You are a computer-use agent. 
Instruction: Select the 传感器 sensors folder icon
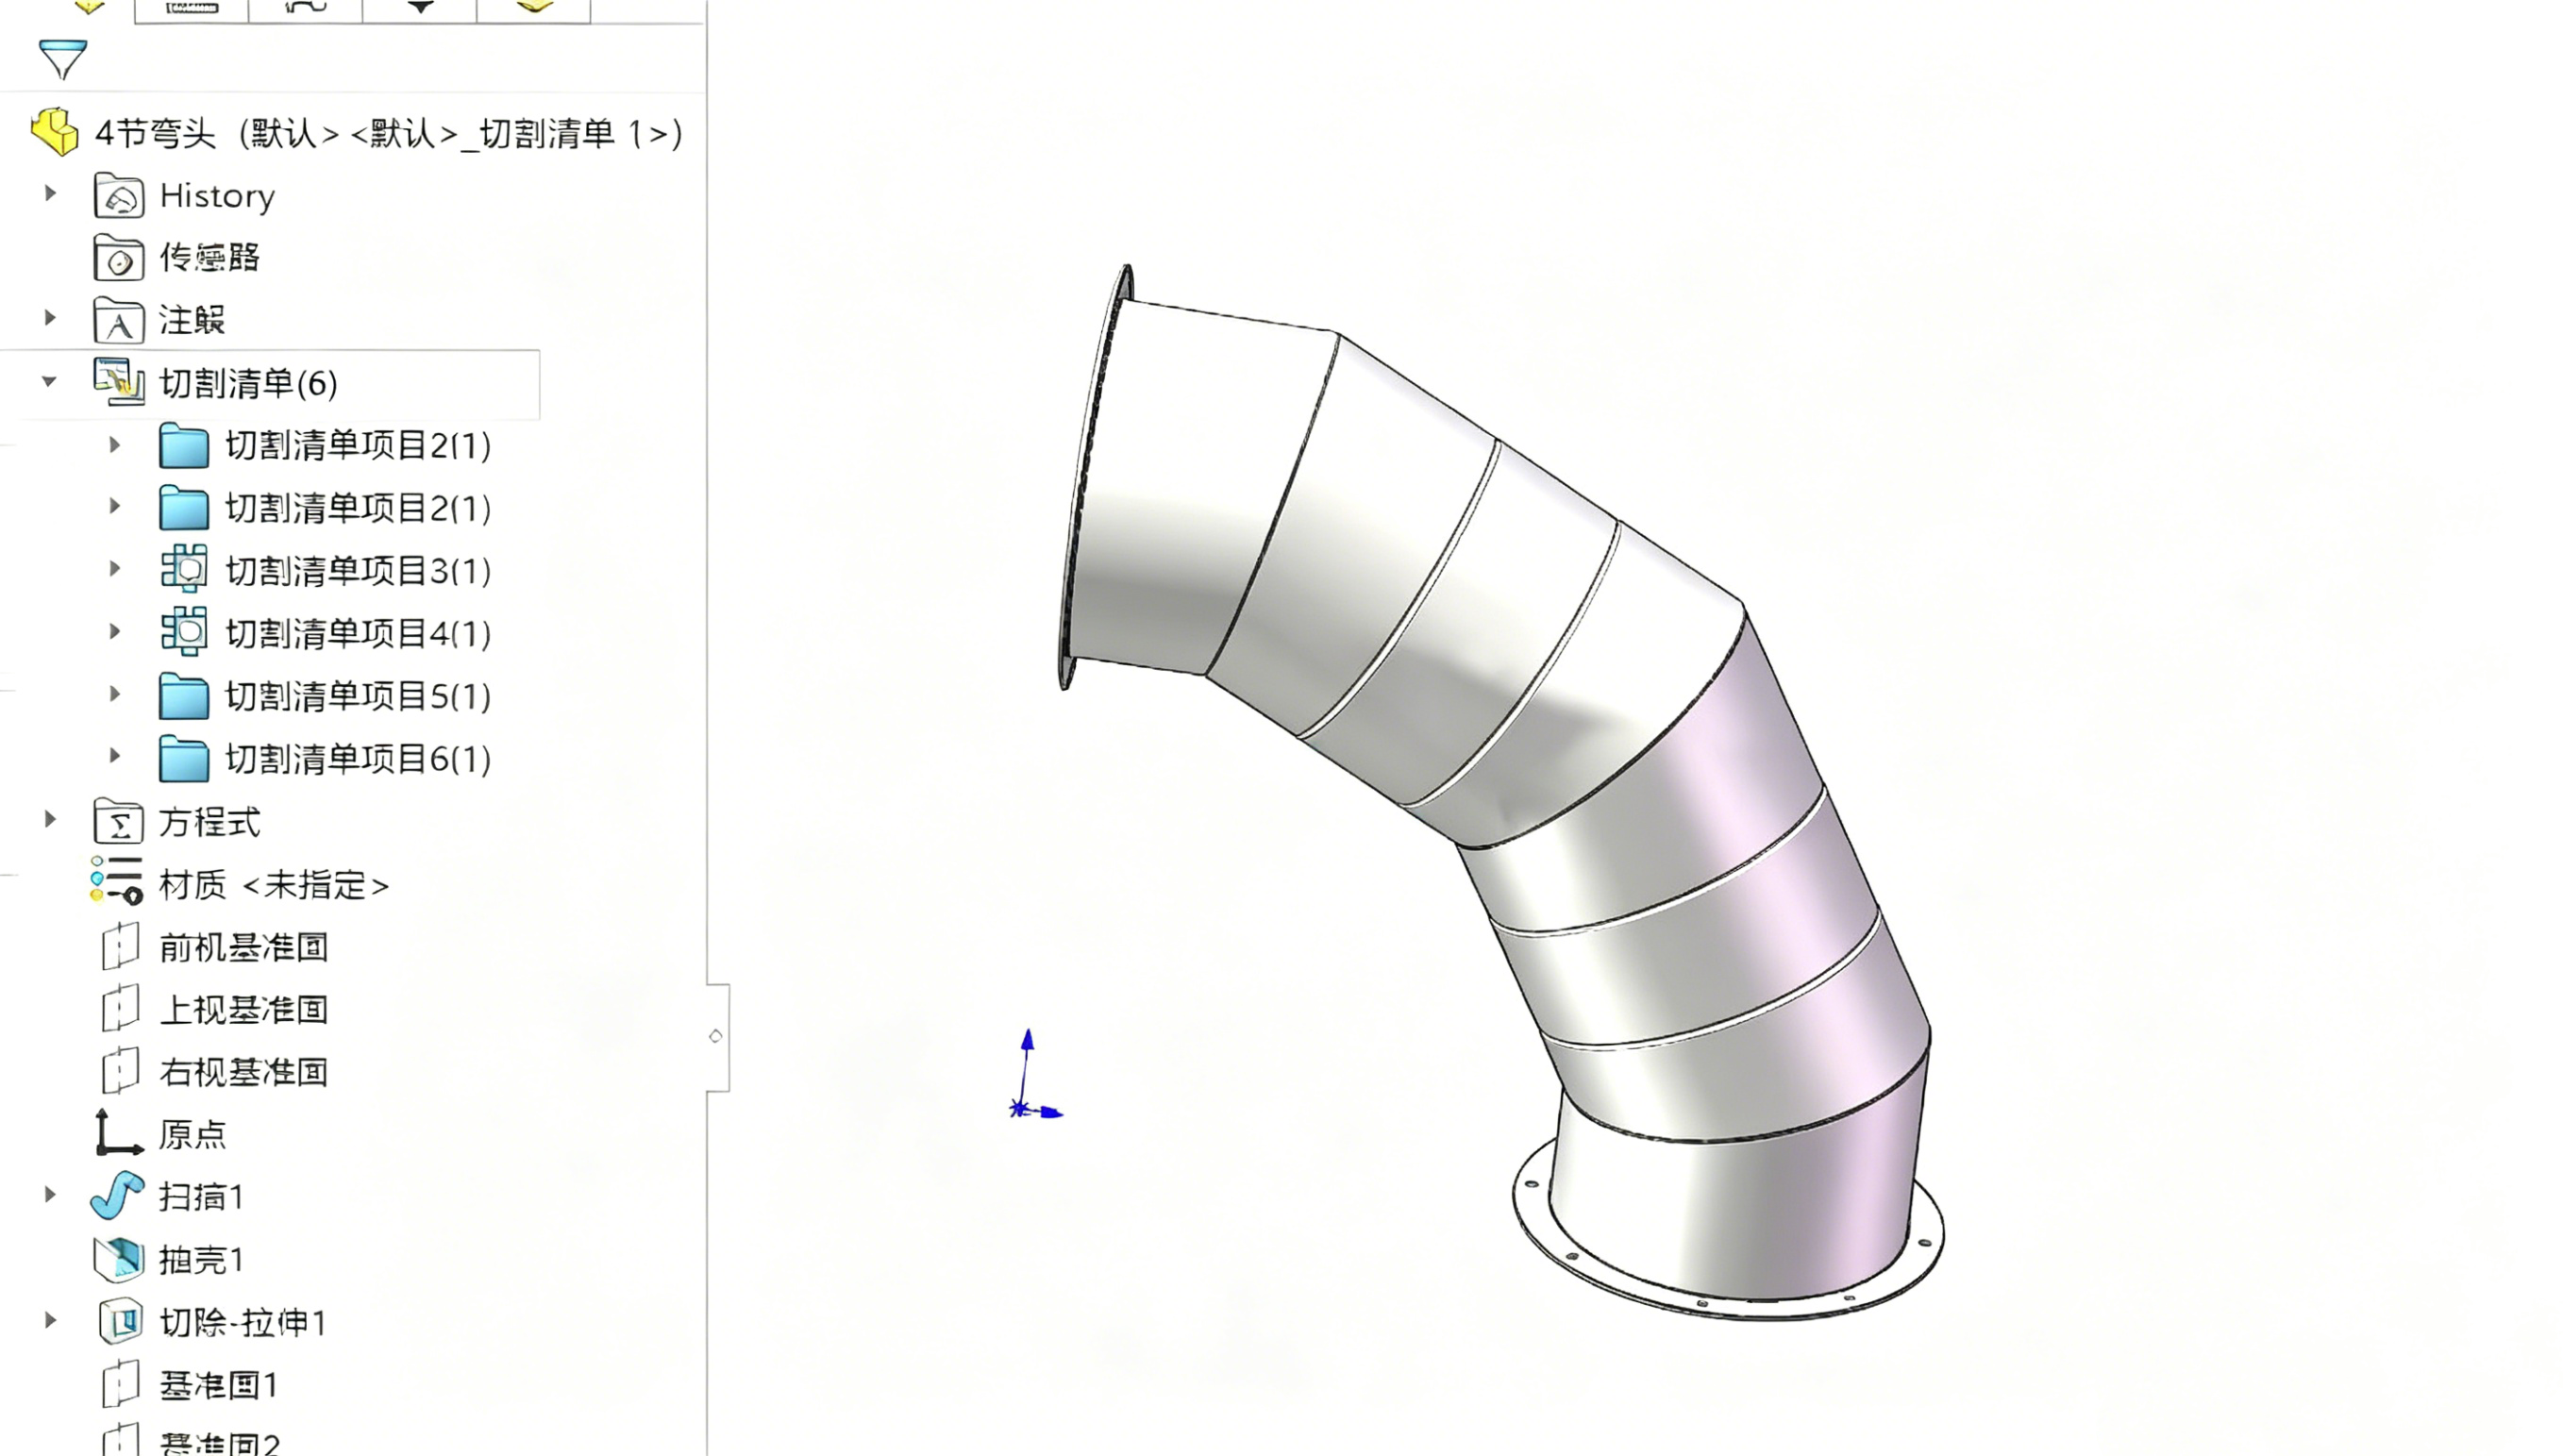(x=119, y=258)
